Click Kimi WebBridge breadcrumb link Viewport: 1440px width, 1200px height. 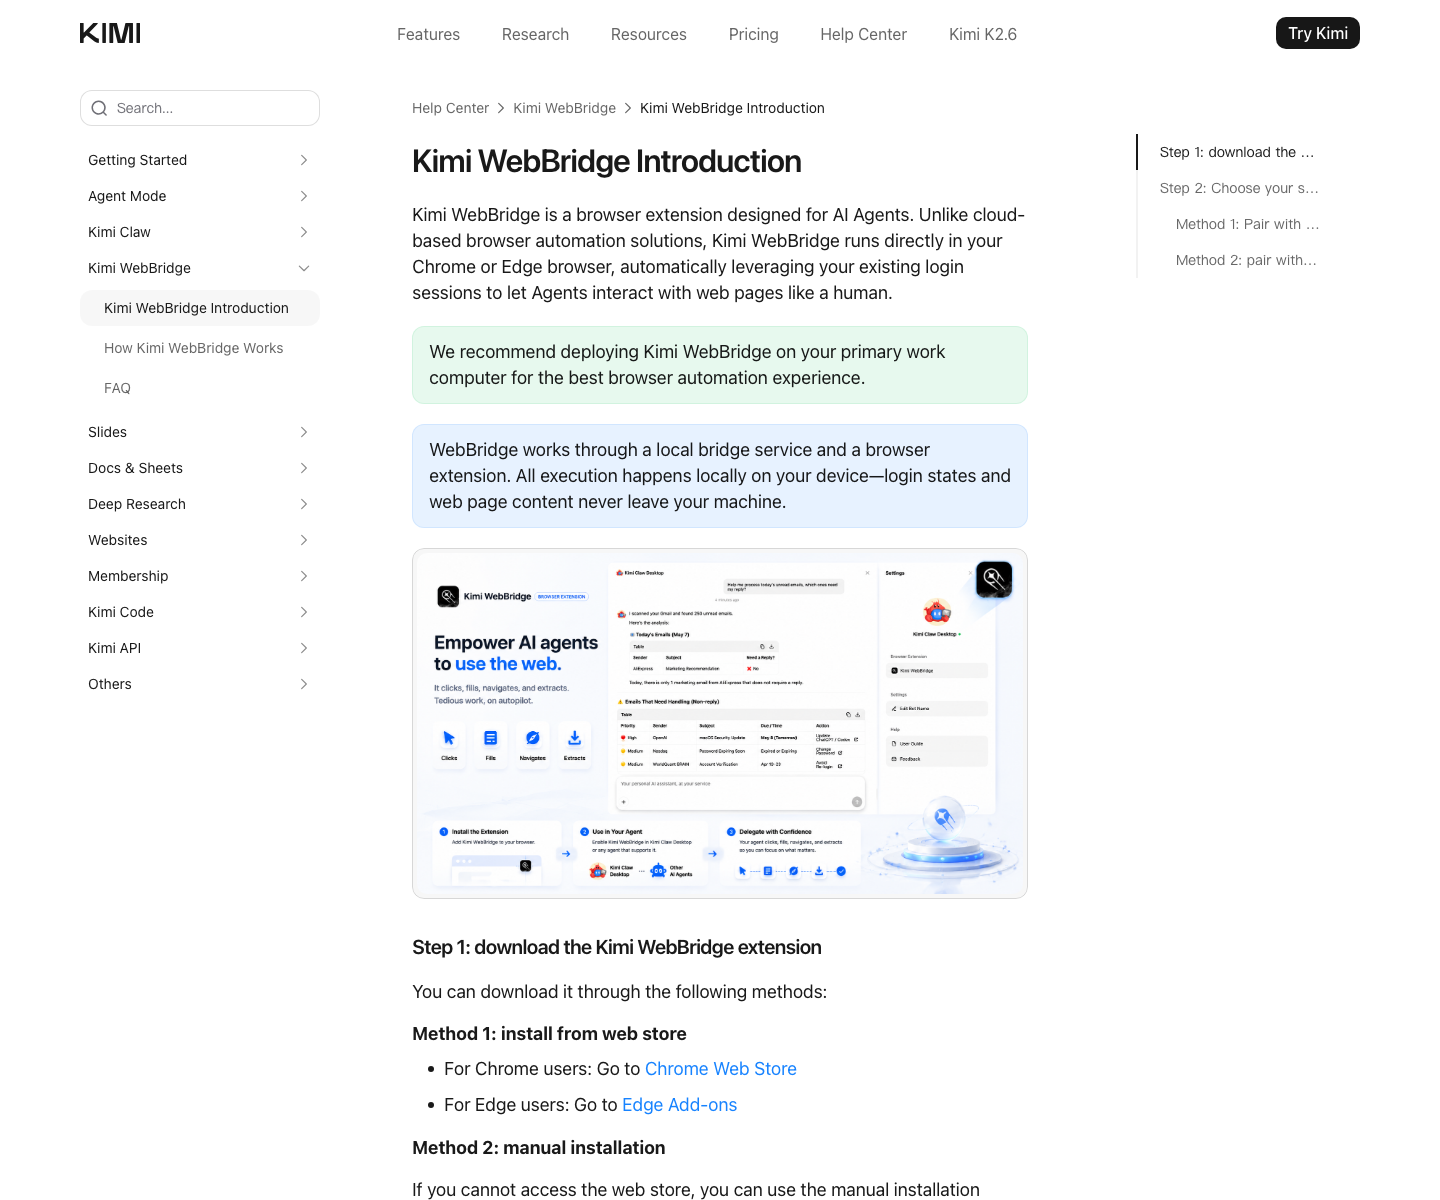tap(564, 108)
